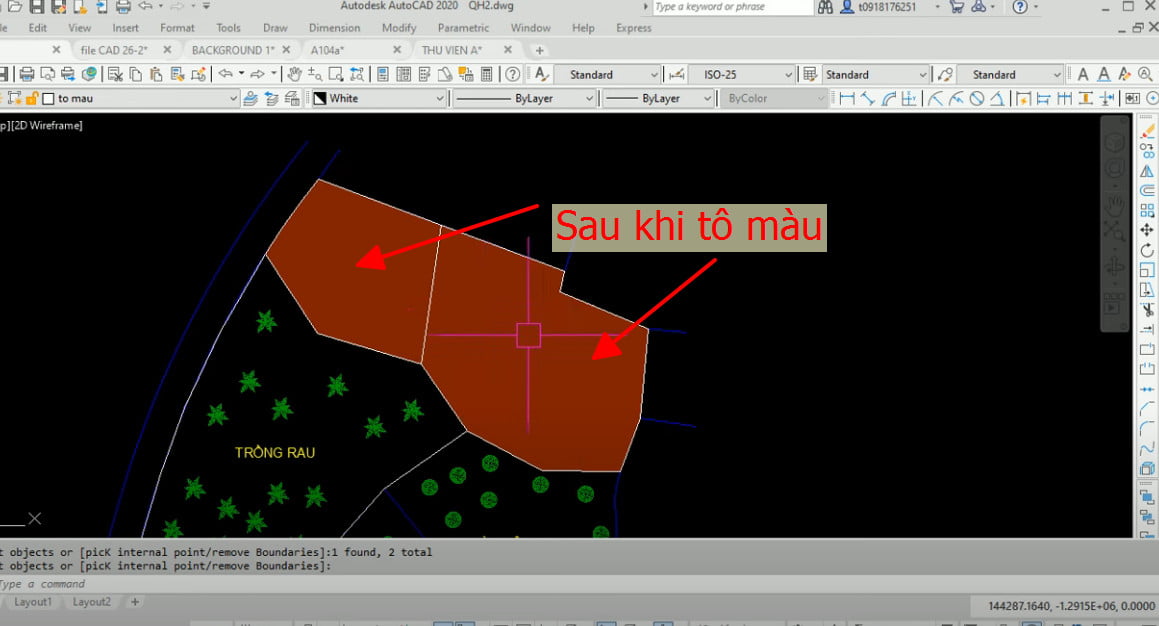The image size is (1159, 626).
Task: Close the A104a* drawing tab
Action: (397, 50)
